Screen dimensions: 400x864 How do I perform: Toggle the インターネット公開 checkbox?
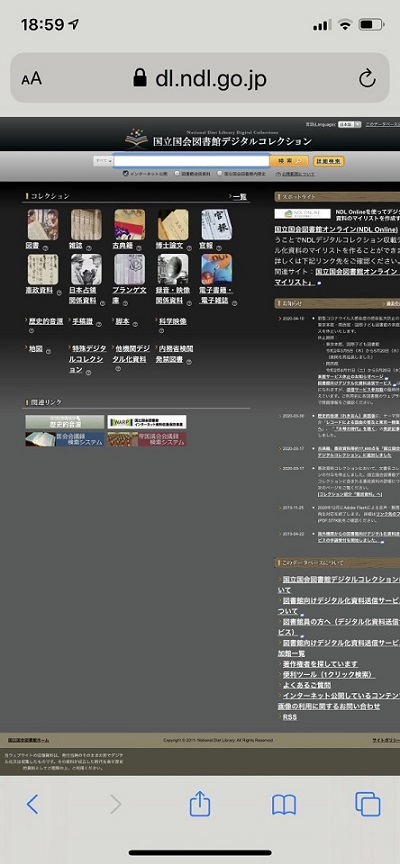tap(126, 173)
